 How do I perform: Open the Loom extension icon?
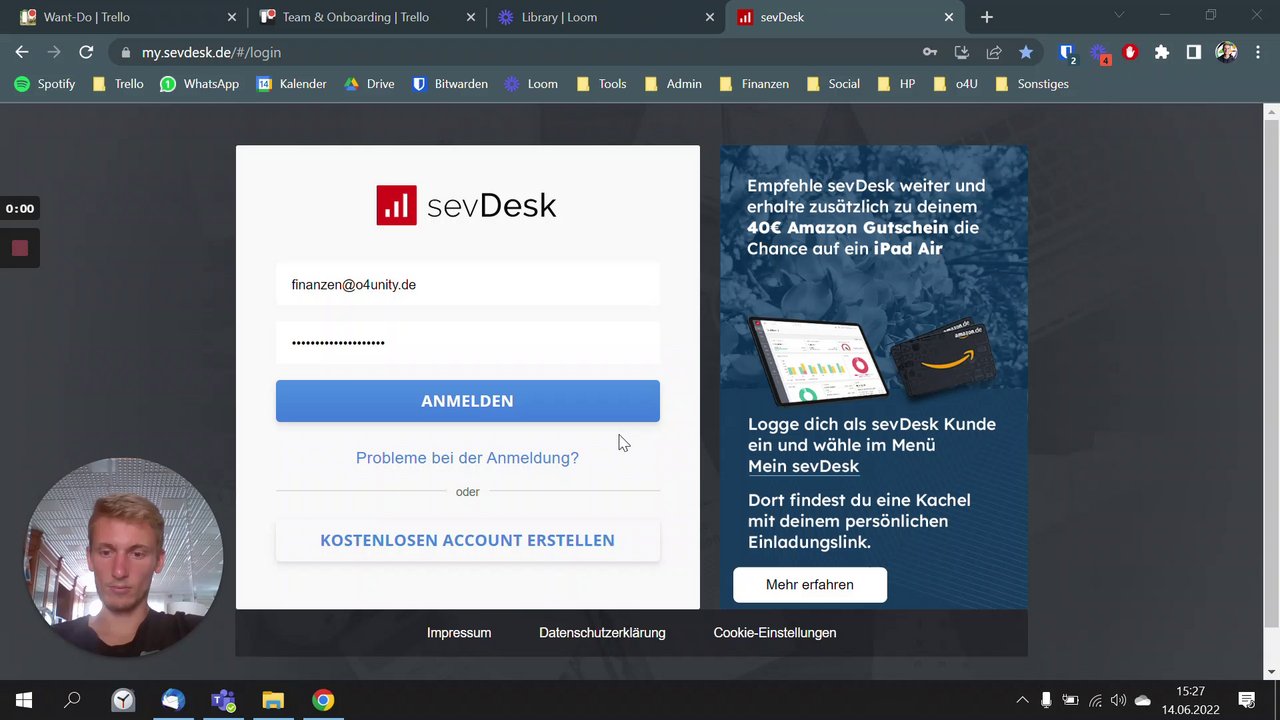tap(1099, 52)
